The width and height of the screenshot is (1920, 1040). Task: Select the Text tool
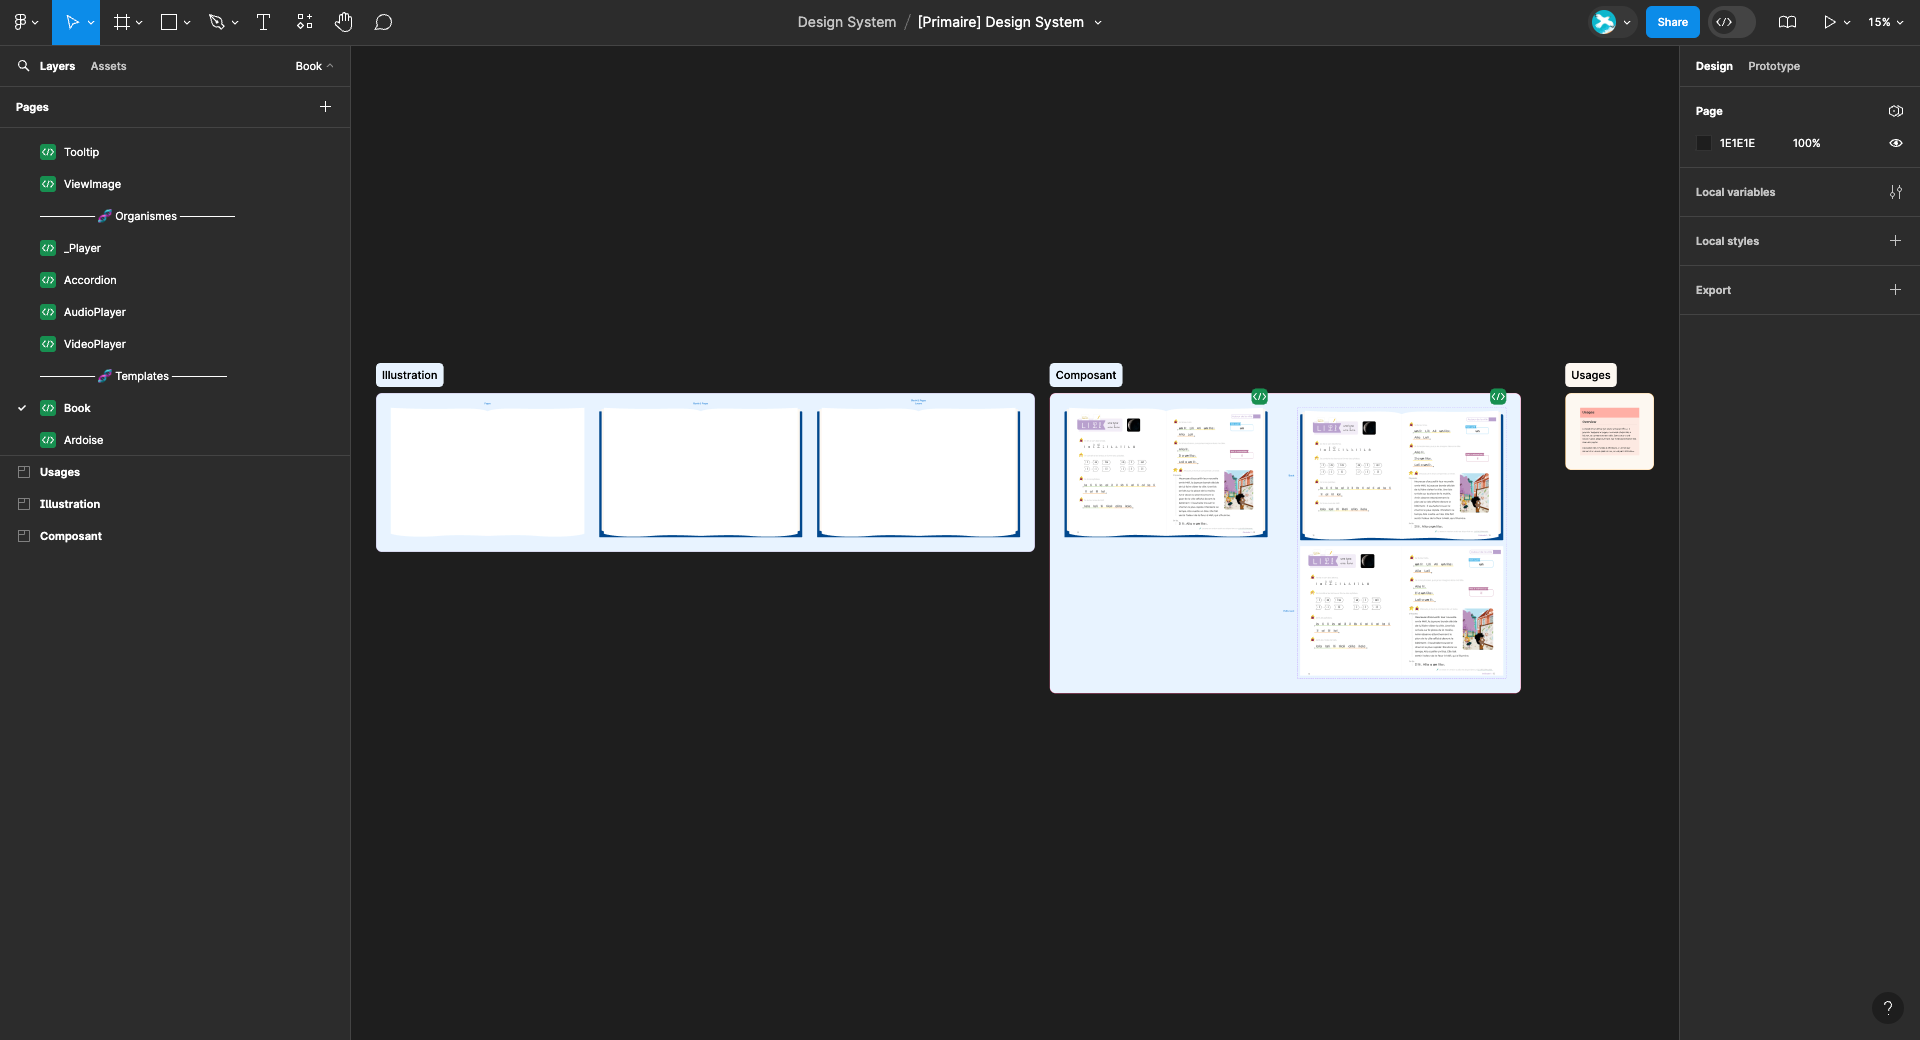(264, 22)
